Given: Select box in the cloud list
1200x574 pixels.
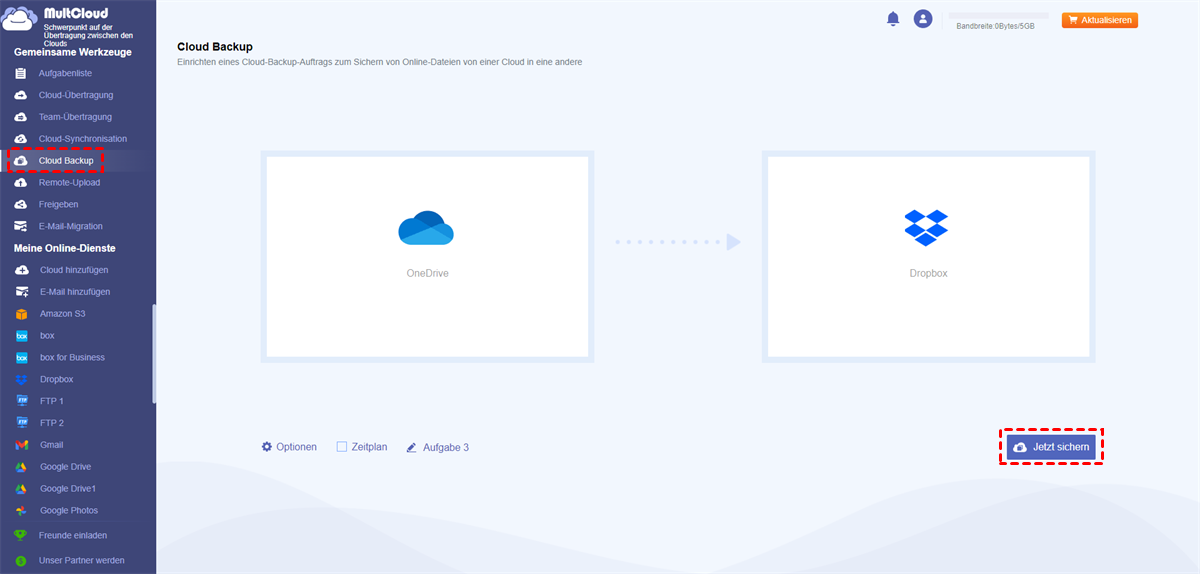Looking at the screenshot, I should (47, 336).
